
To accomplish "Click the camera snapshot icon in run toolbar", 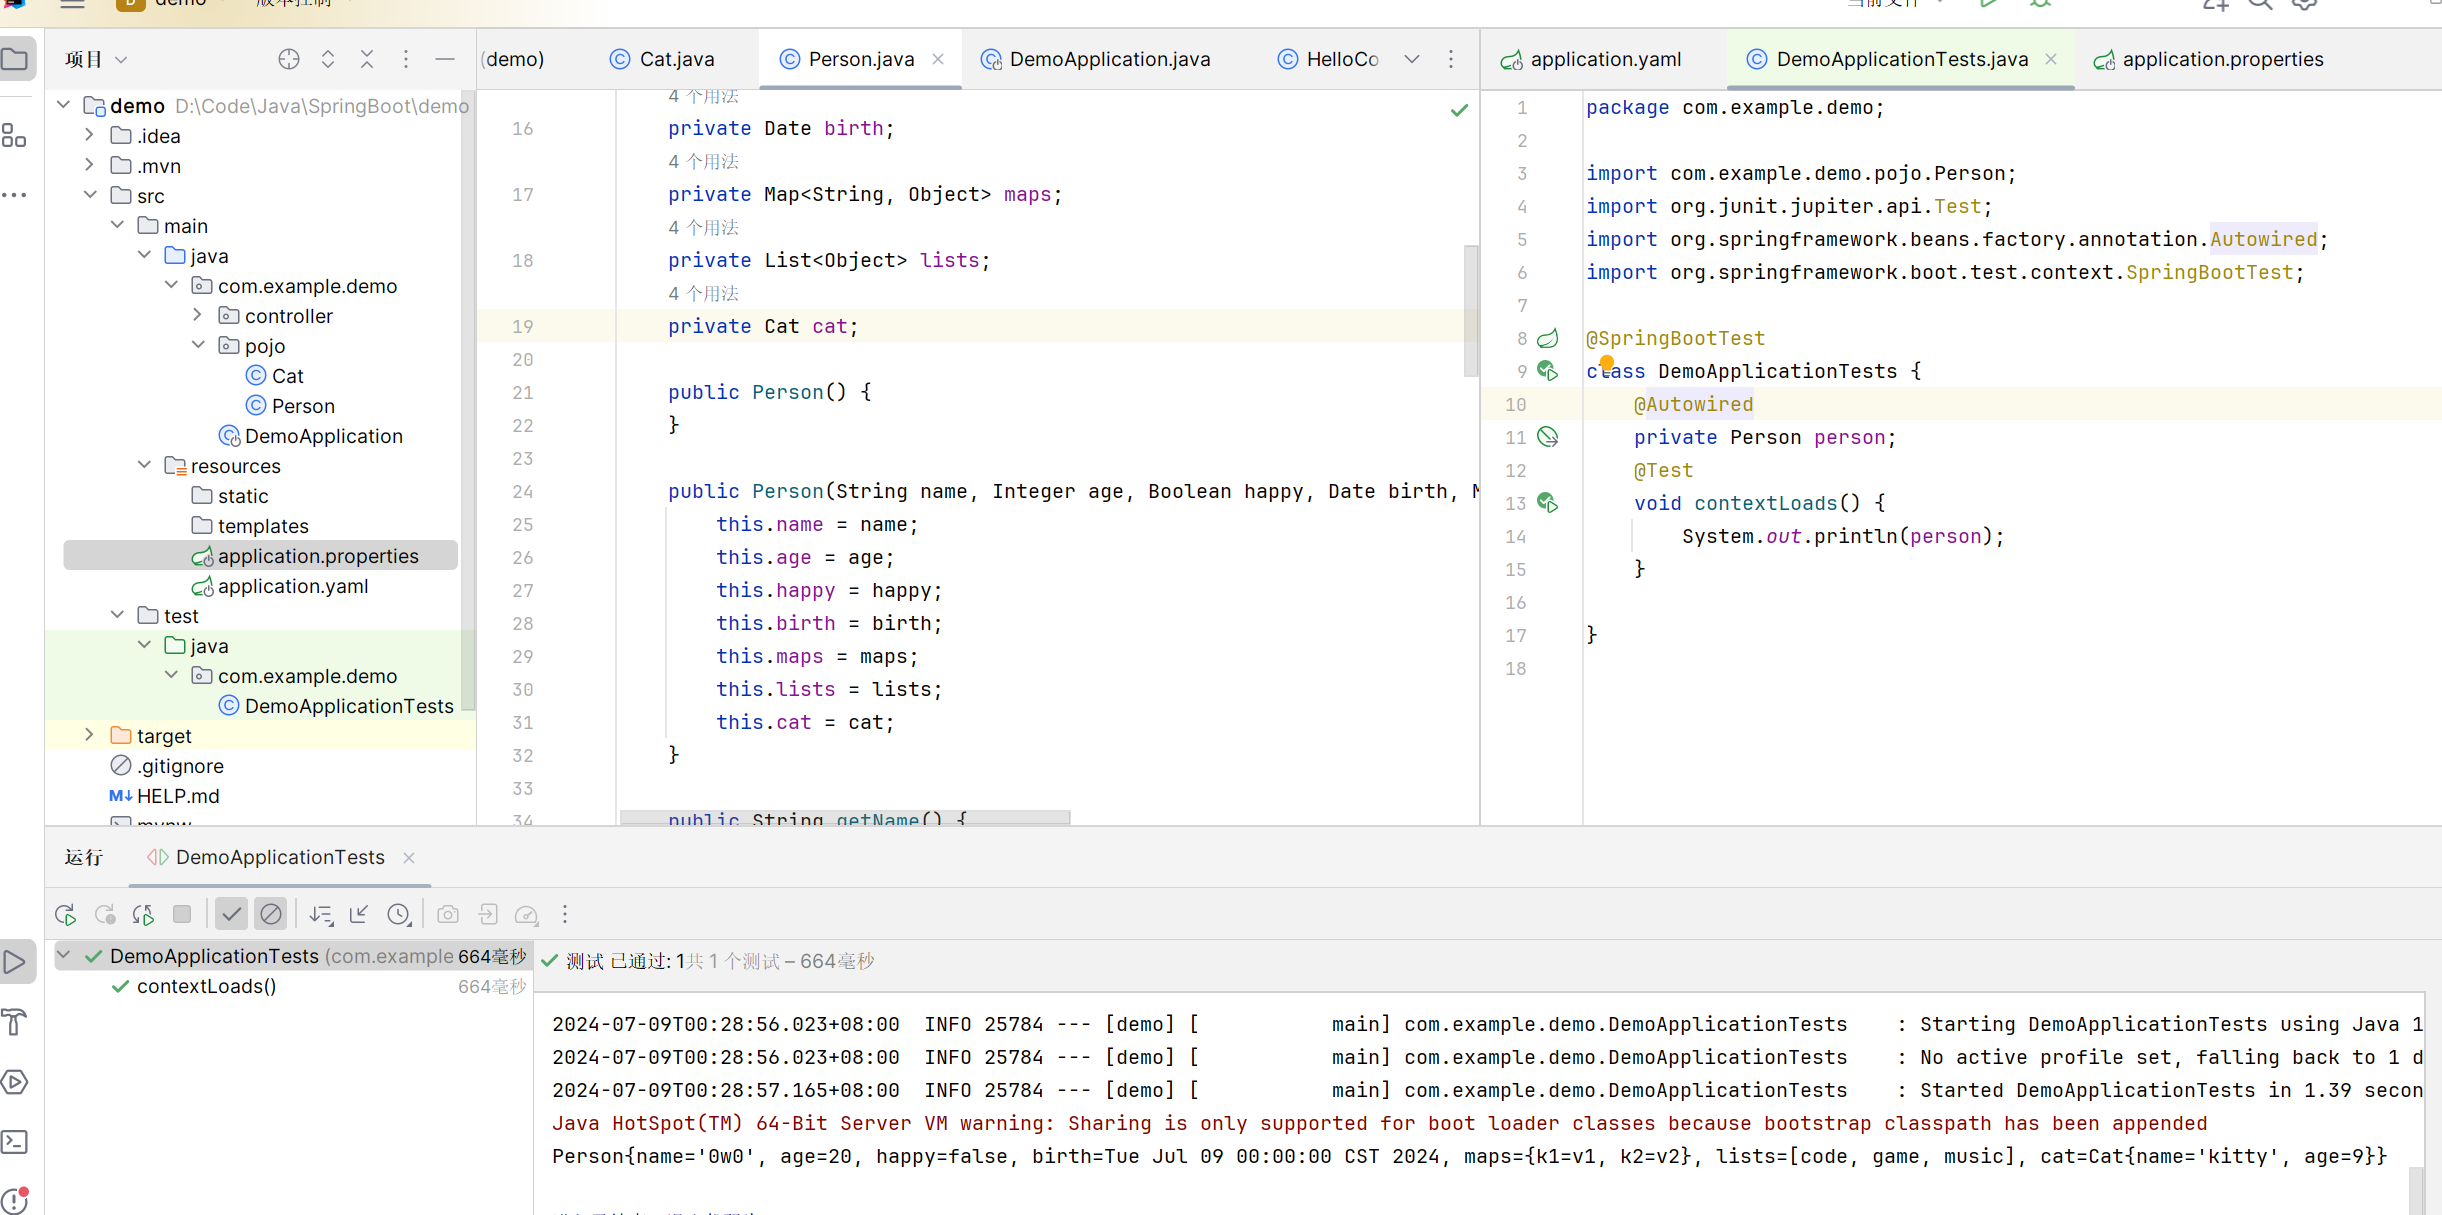I will 448,914.
